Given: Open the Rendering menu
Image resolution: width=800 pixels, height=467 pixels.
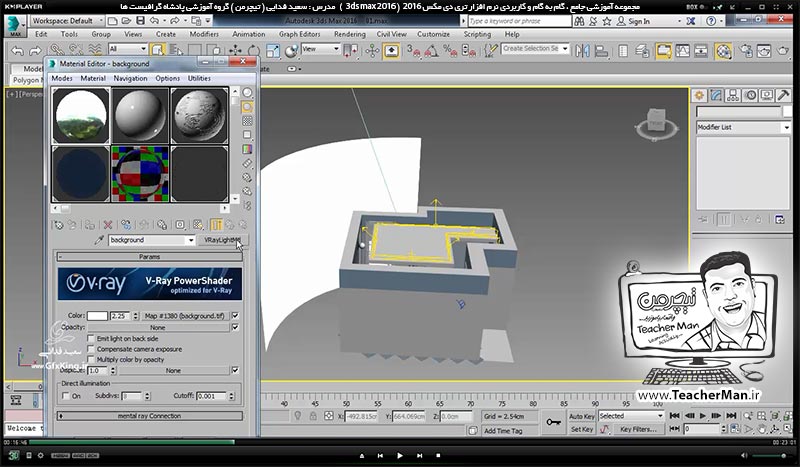Looking at the screenshot, I should [x=349, y=34].
